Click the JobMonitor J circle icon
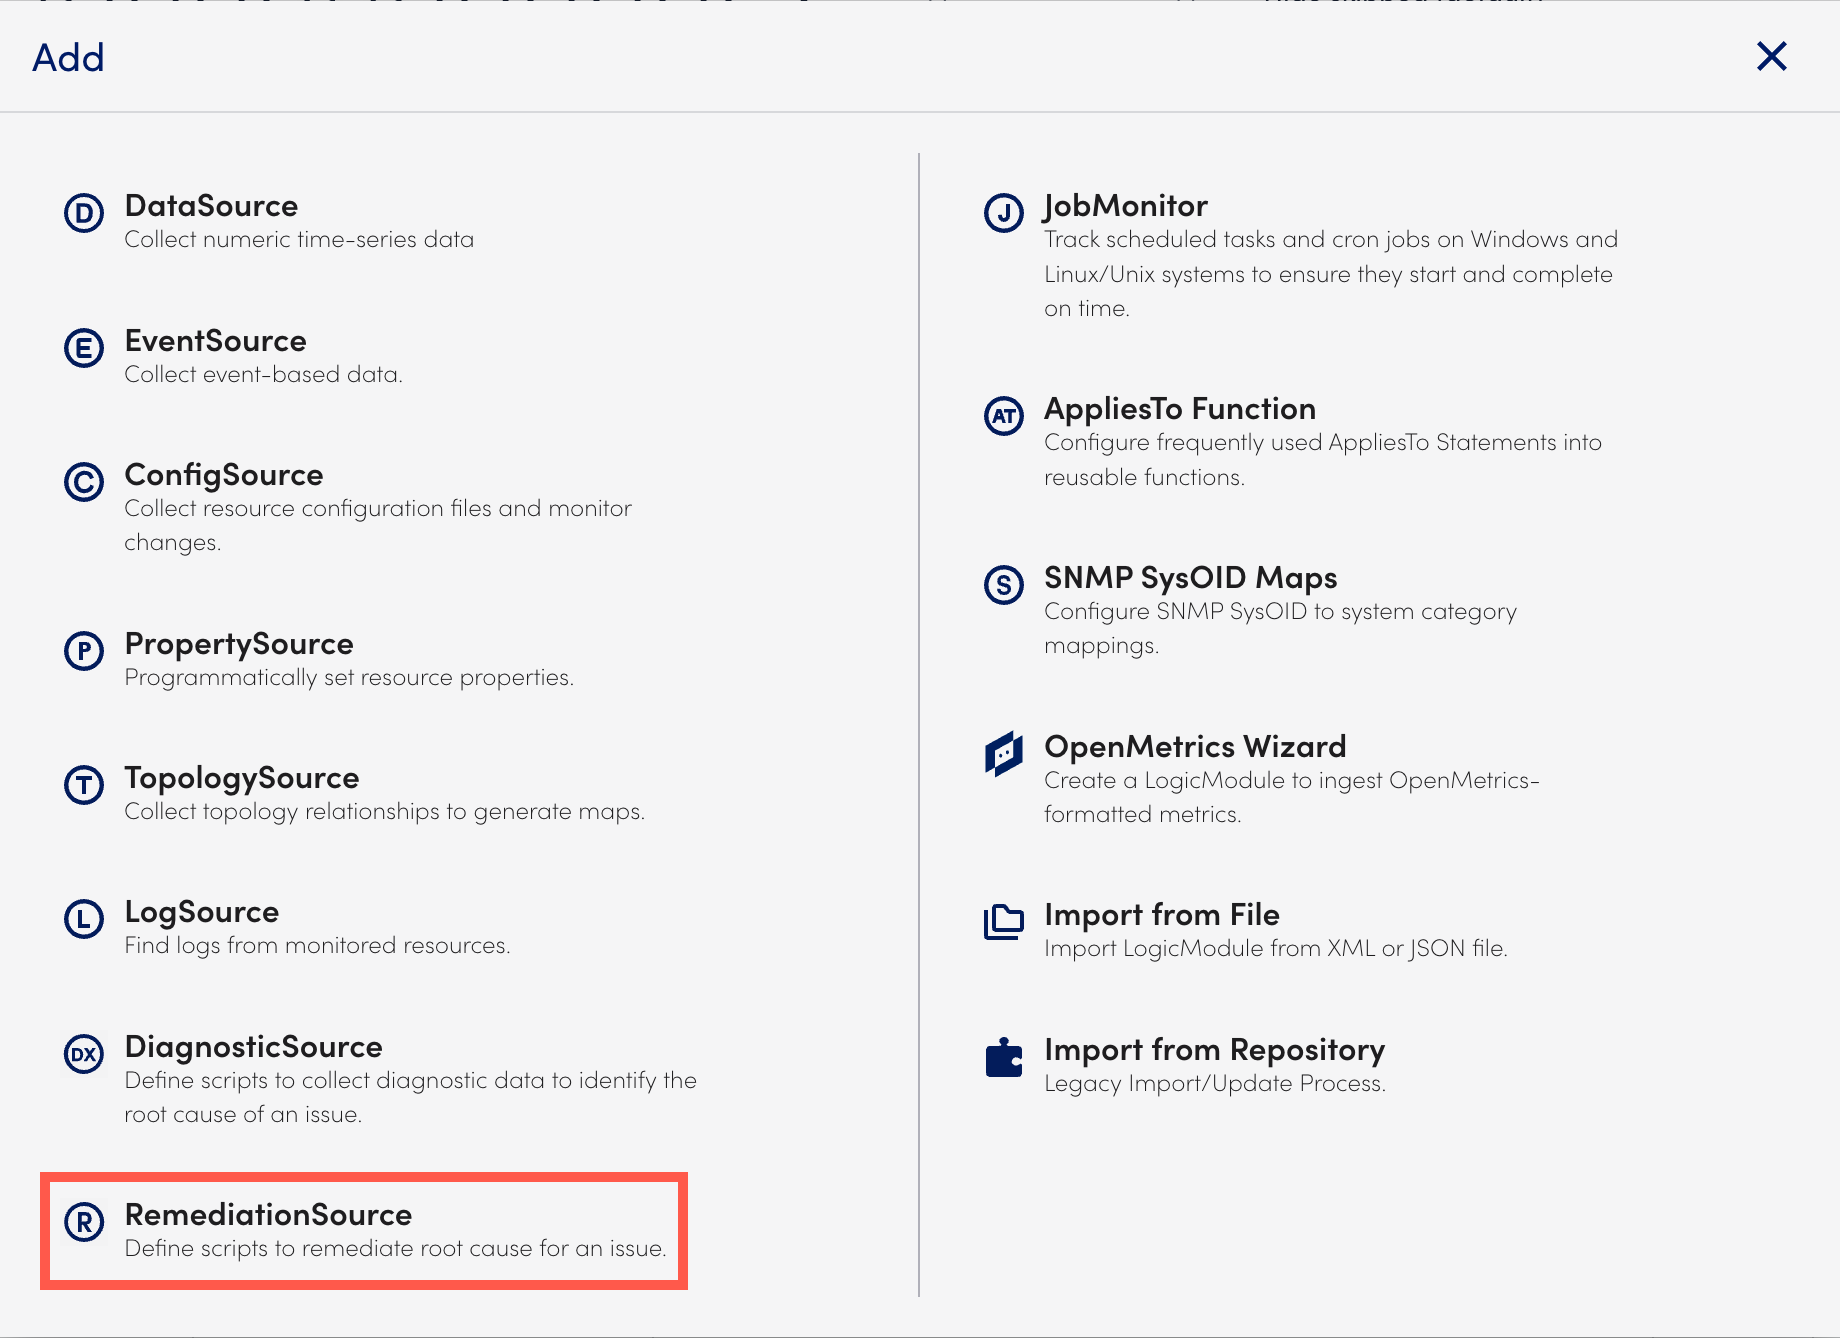The height and width of the screenshot is (1338, 1840). [x=1004, y=213]
